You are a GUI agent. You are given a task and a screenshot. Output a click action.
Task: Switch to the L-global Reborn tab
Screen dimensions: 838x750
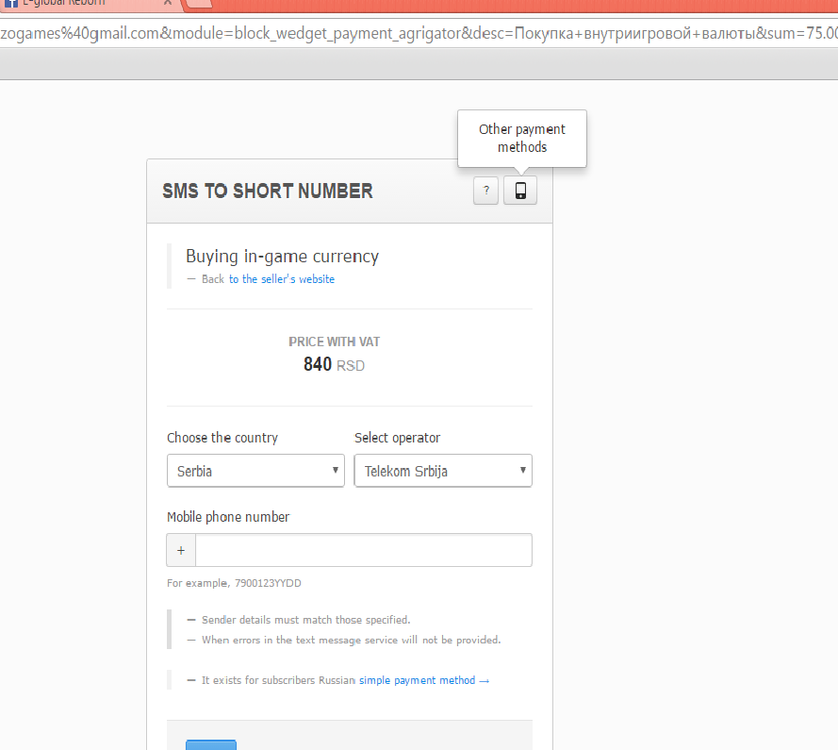[70, 3]
